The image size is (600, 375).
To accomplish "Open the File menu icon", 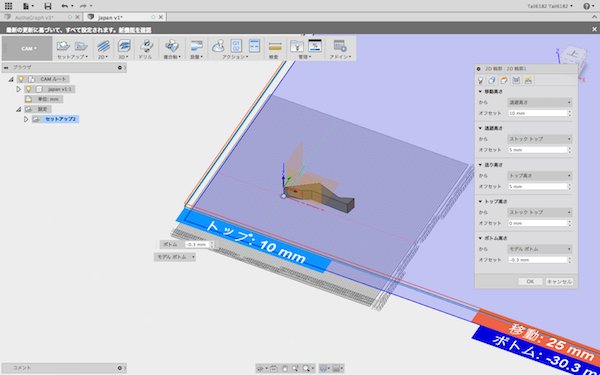I will tap(28, 6).
